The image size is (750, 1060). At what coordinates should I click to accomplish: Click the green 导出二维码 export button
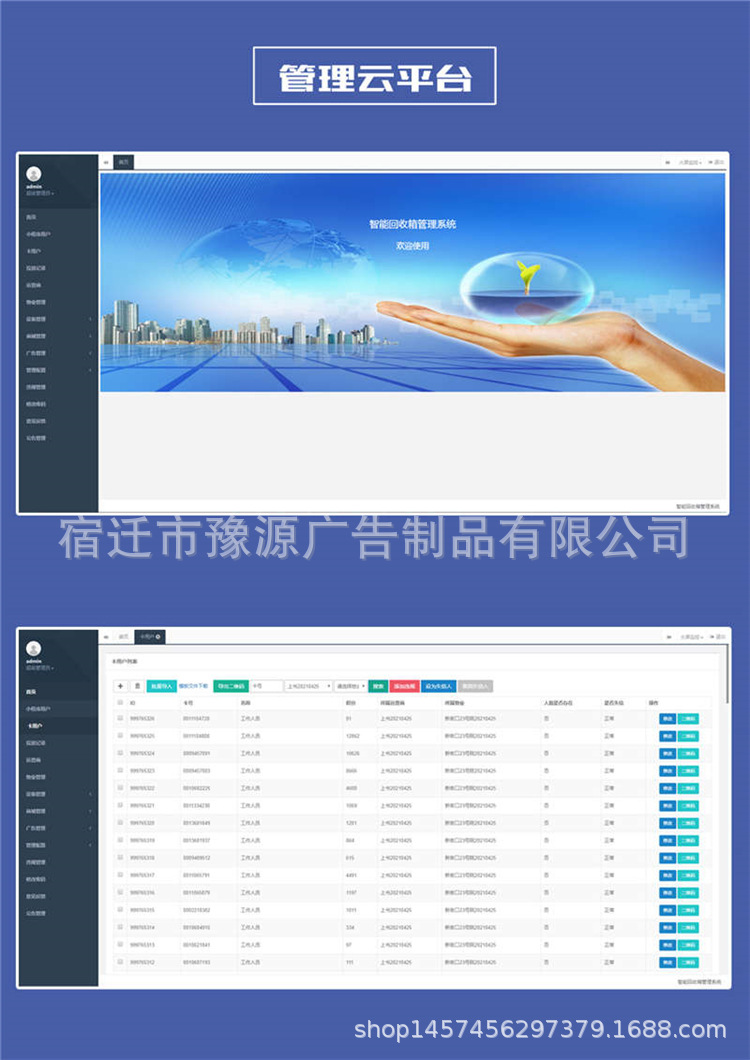(231, 686)
